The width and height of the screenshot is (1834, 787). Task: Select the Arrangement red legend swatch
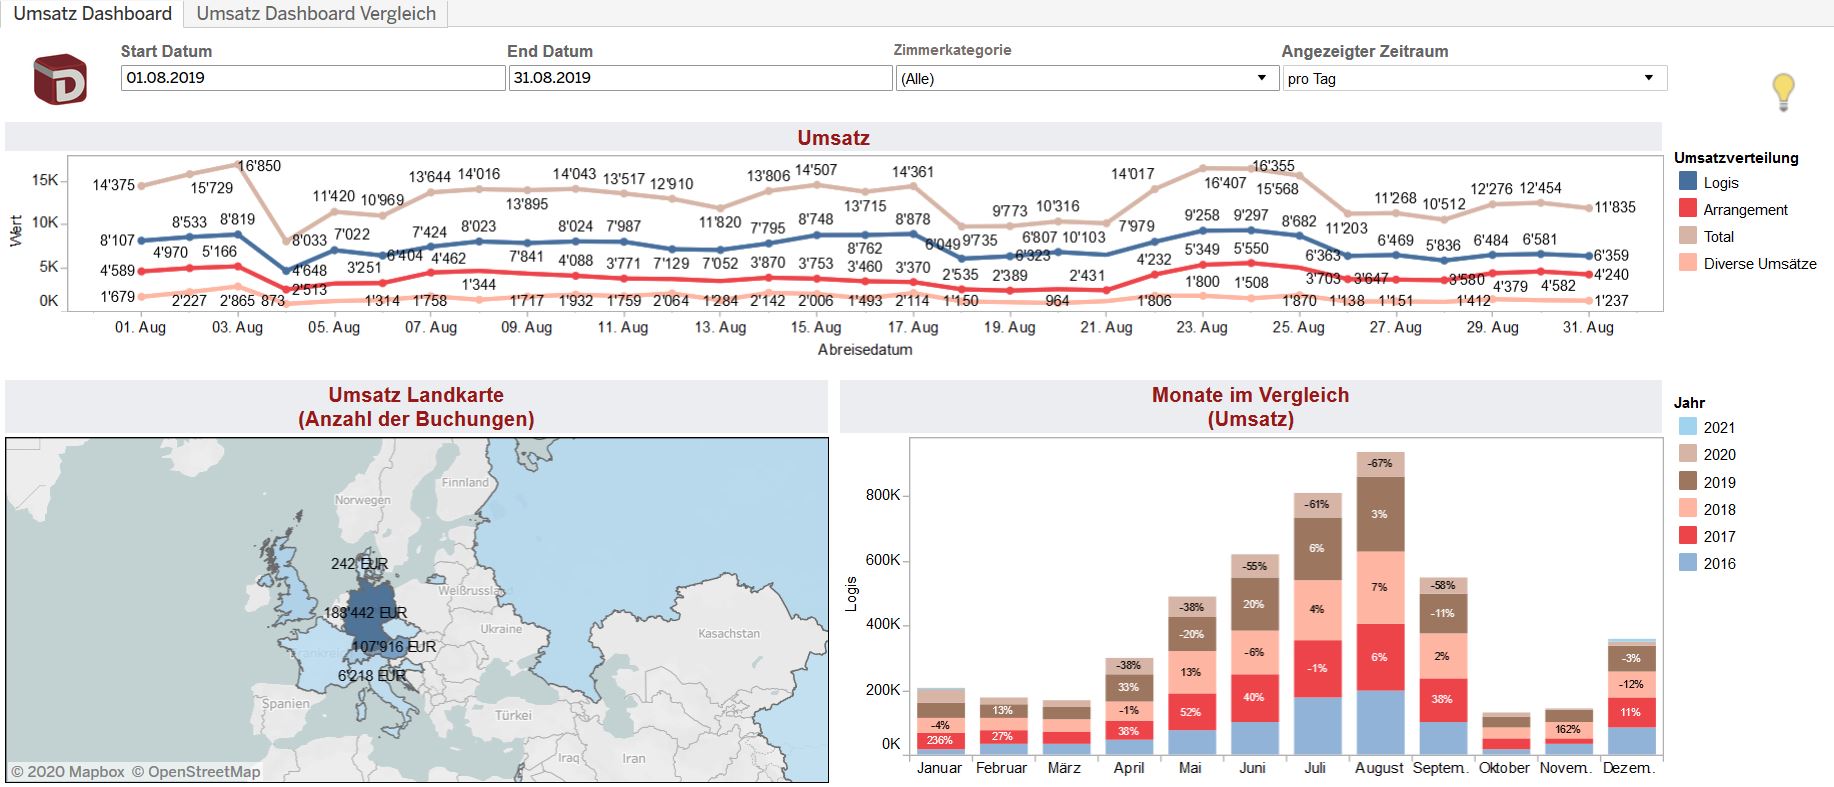click(x=1688, y=208)
